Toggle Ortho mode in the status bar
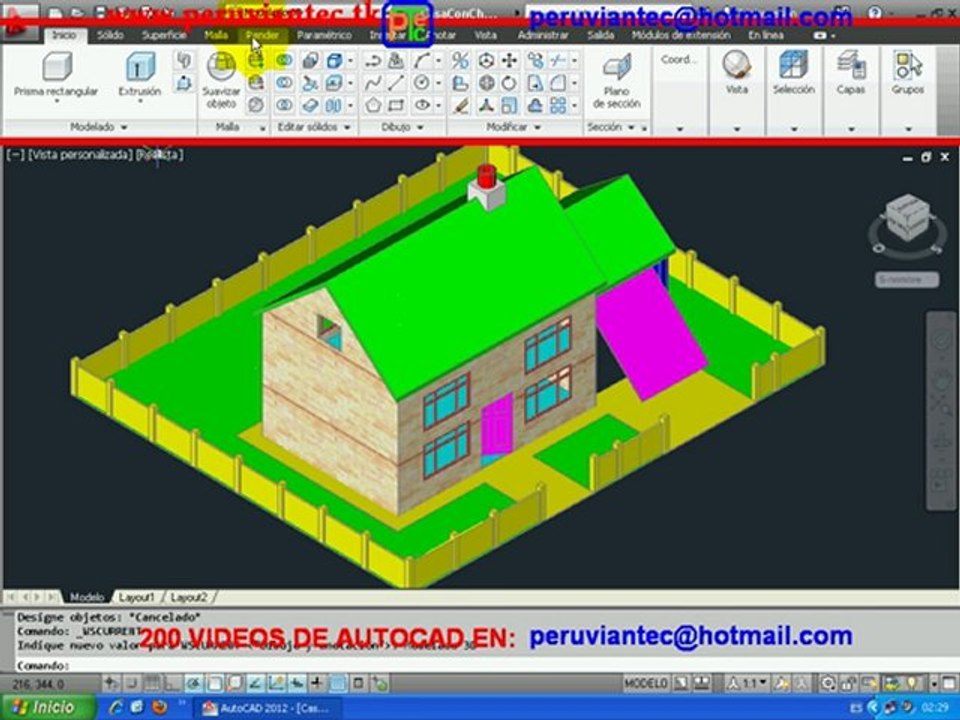Viewport: 960px width, 720px height. coord(173,683)
